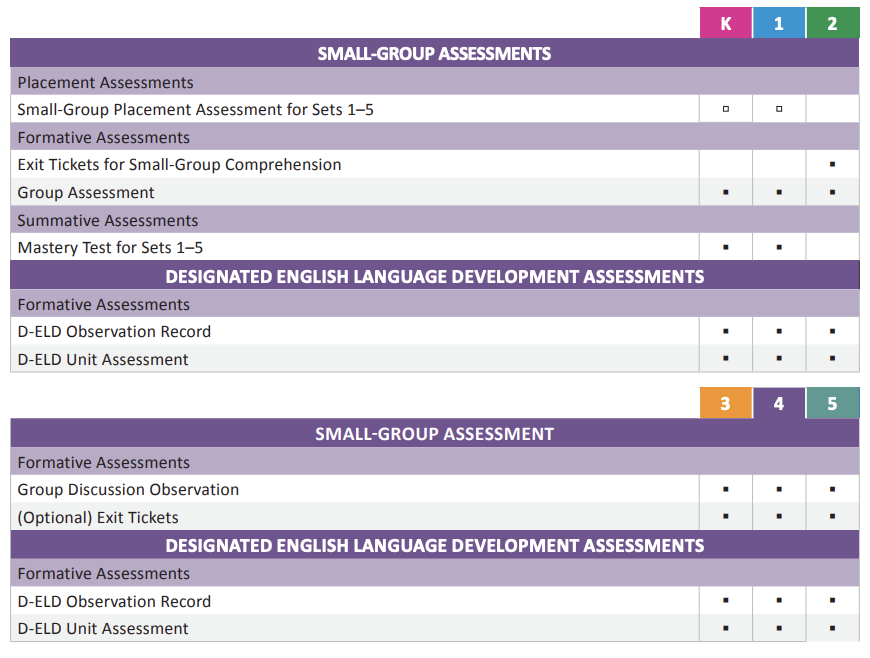870x658 pixels.
Task: Click 'Small-Group Placement Assessment for Sets 1–5'
Action: (x=195, y=109)
